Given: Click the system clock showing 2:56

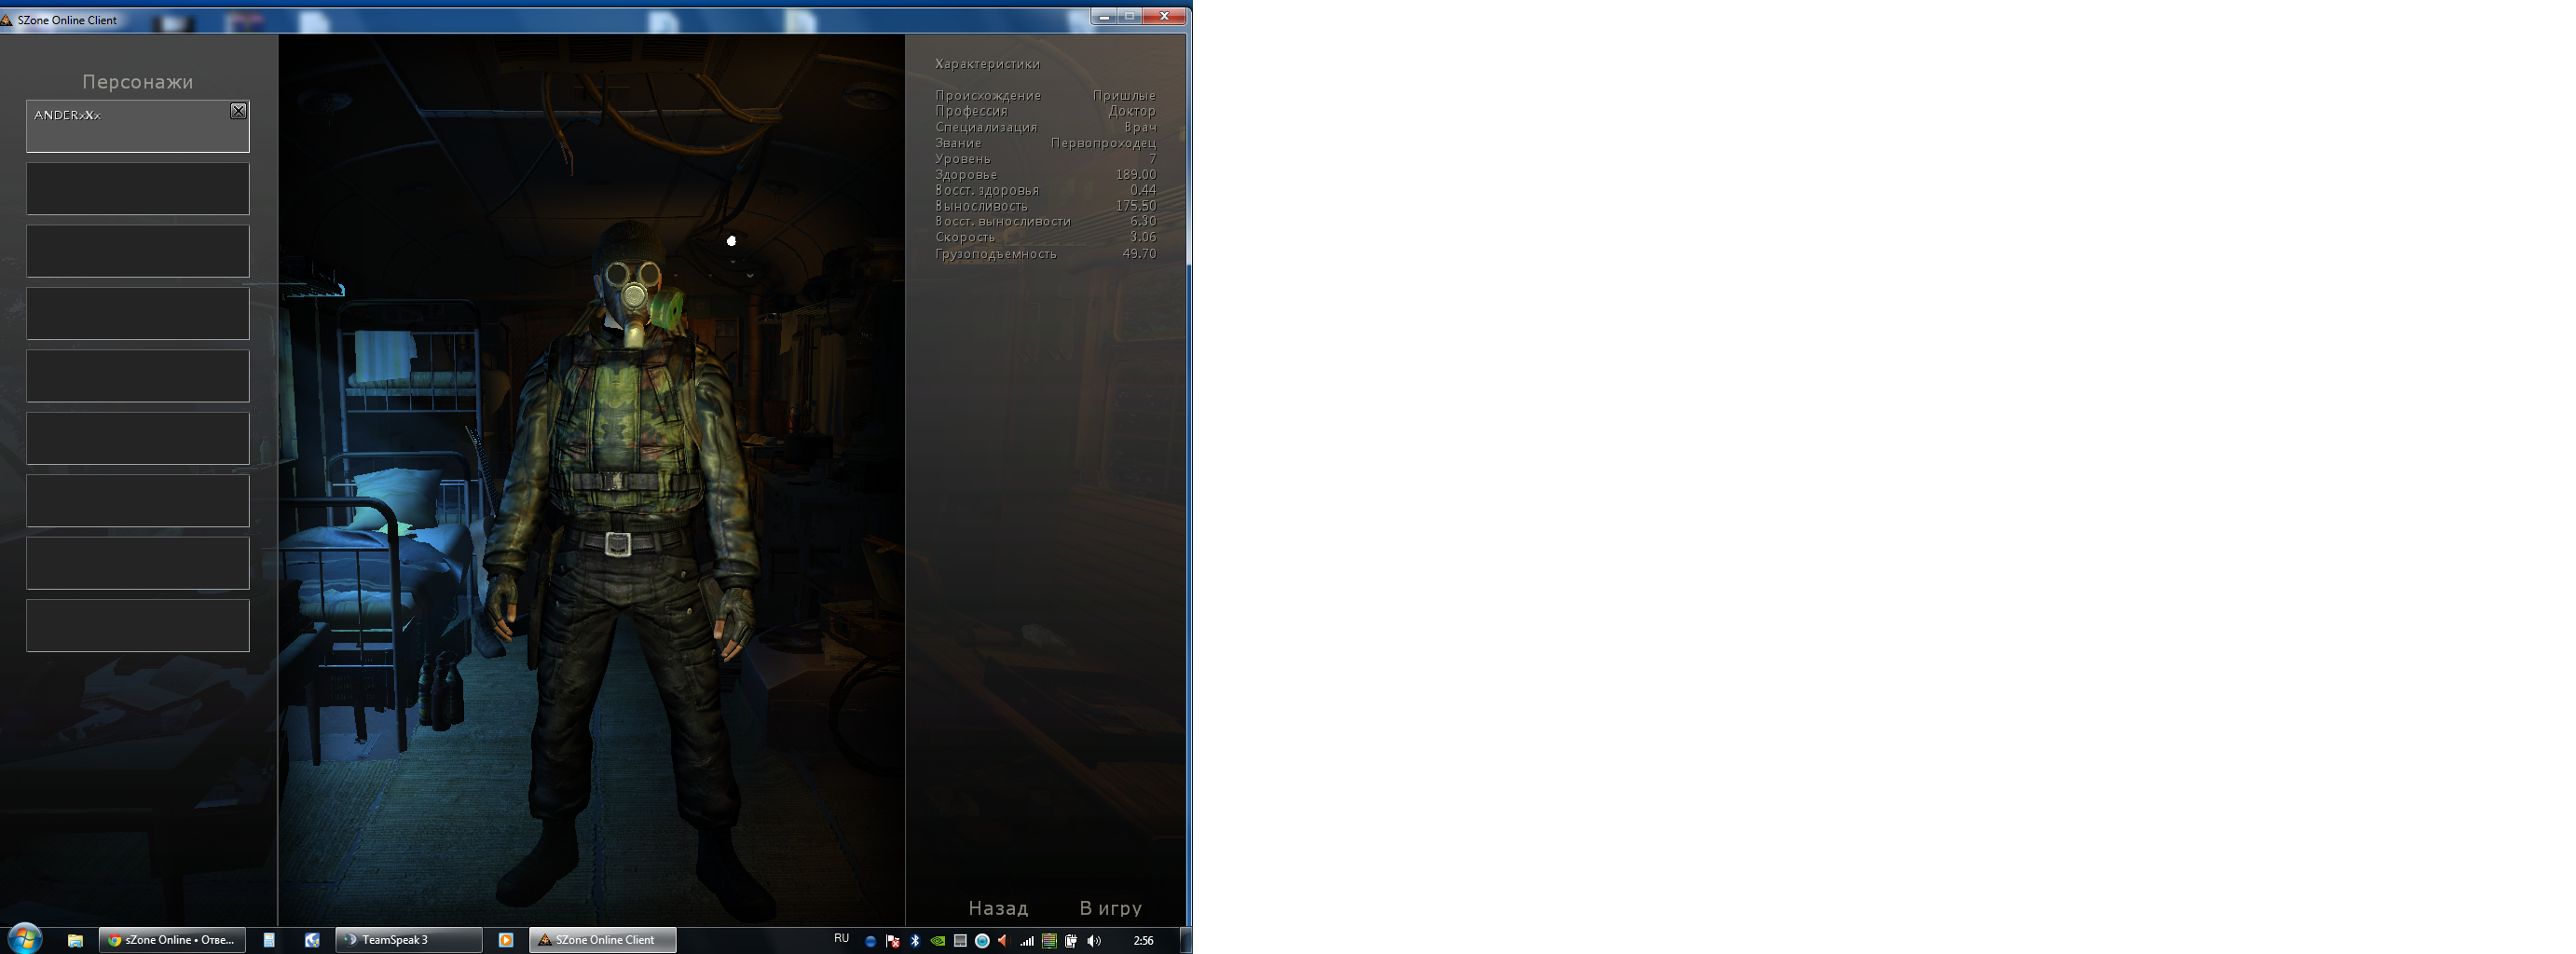Looking at the screenshot, I should 1143,941.
